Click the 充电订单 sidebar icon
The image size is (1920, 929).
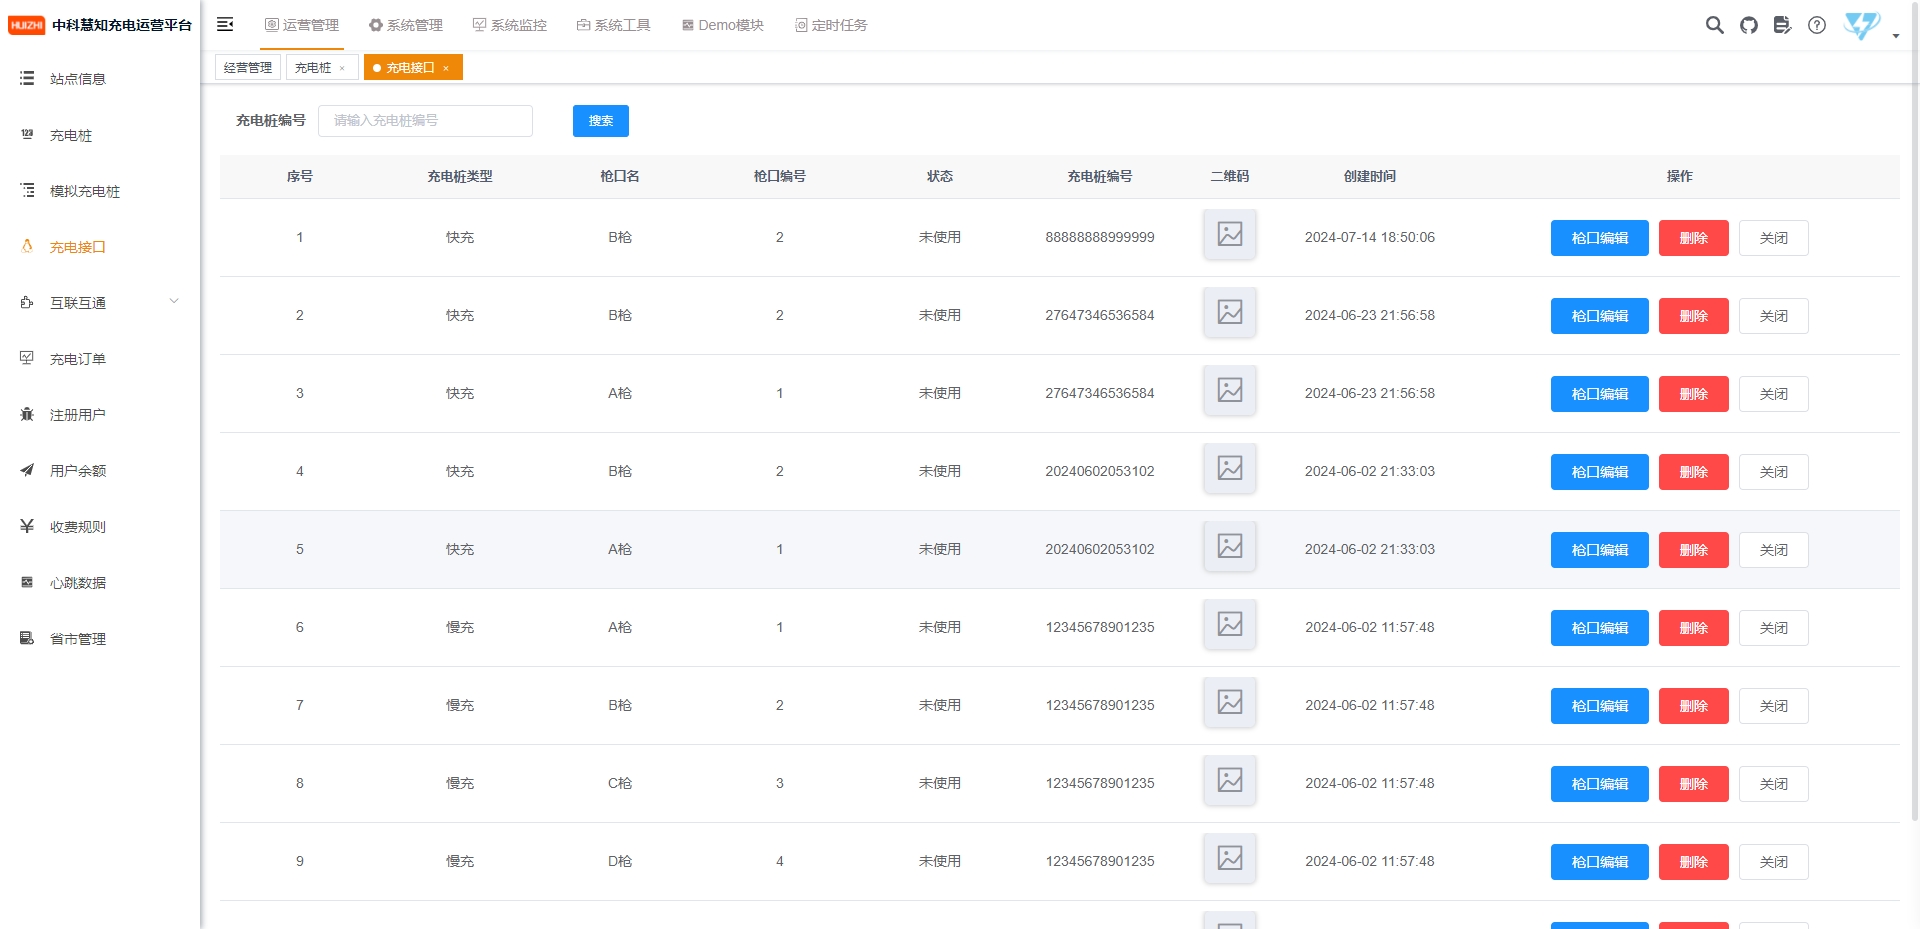pos(27,358)
